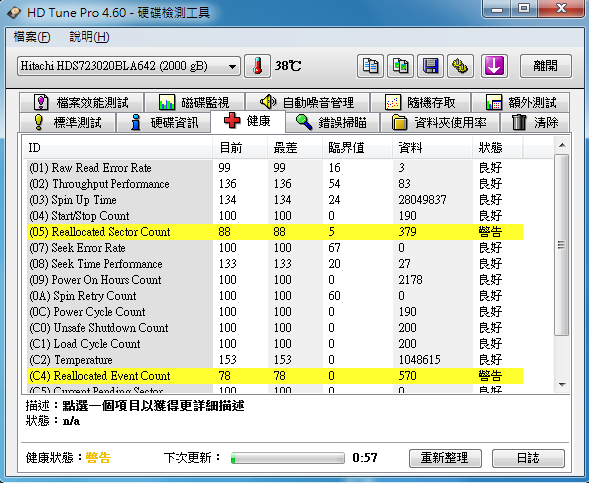Screen dimensions: 589x483
Task: Open the 硬碟資訊 tab
Action: click(x=164, y=122)
